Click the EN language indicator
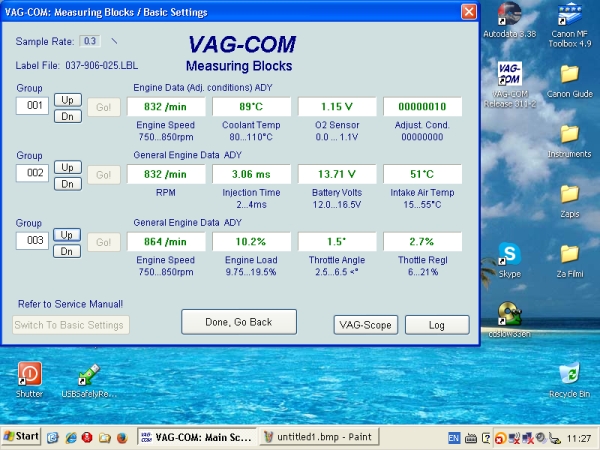 click(x=454, y=438)
